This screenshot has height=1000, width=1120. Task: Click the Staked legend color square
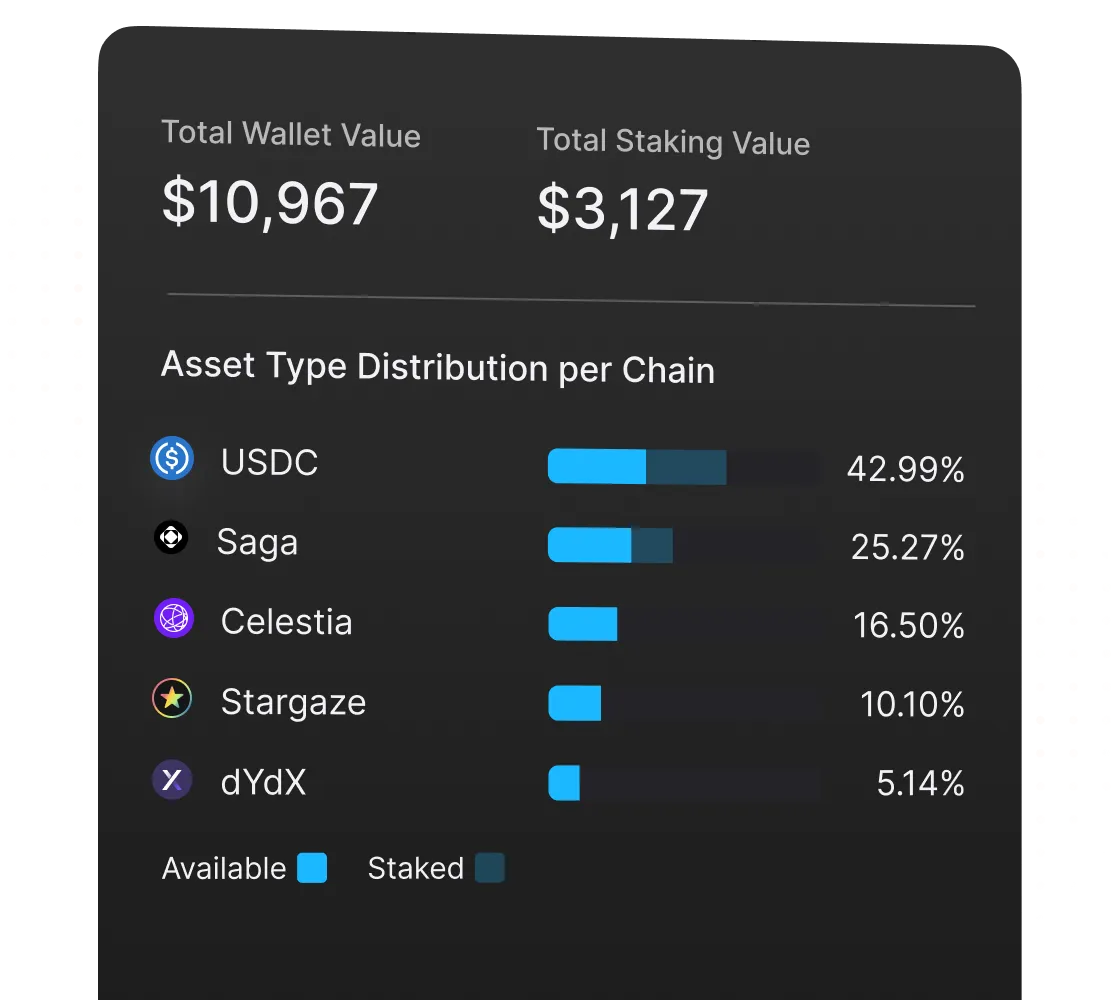(x=489, y=868)
